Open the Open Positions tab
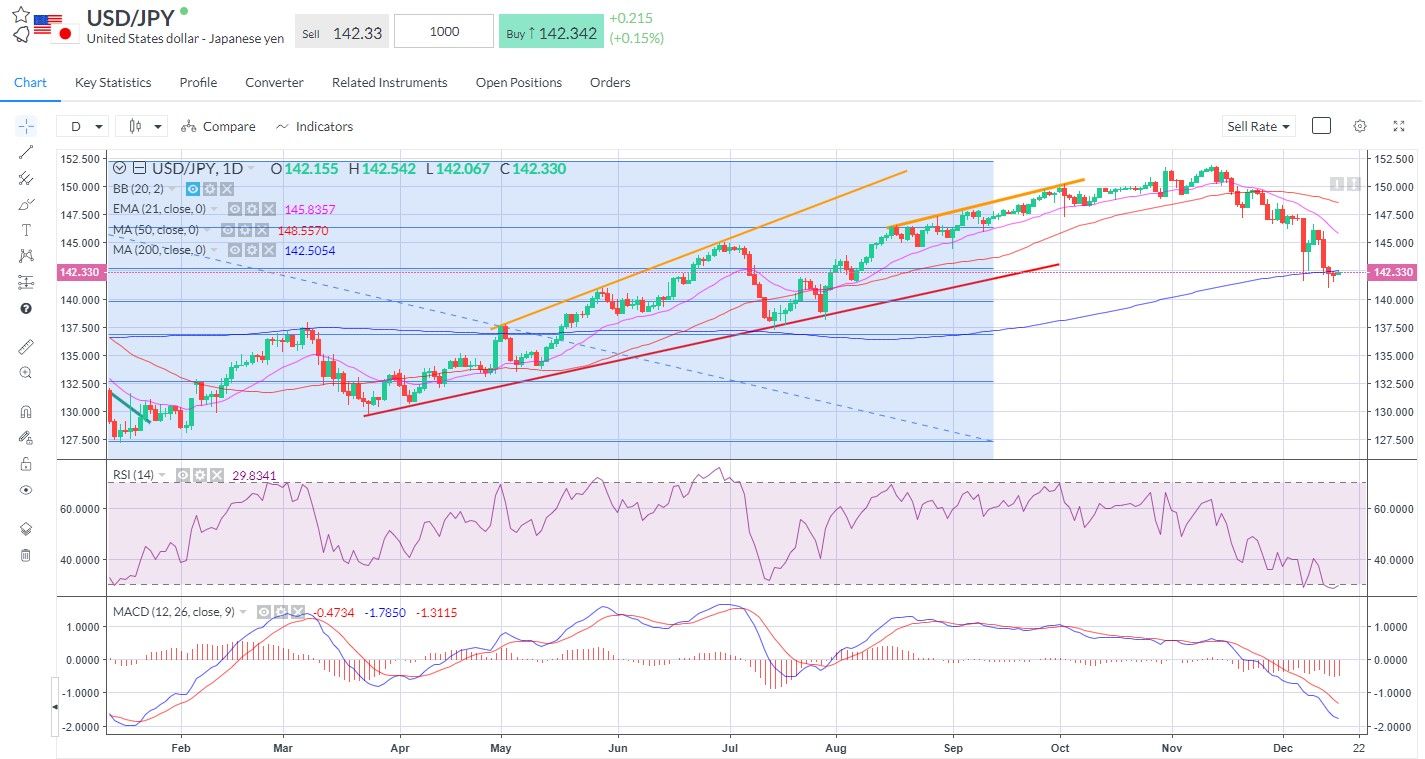The height and width of the screenshot is (759, 1425). point(519,82)
